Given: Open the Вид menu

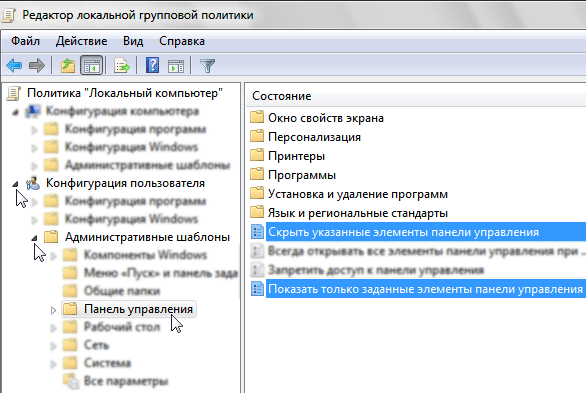Looking at the screenshot, I should (133, 41).
